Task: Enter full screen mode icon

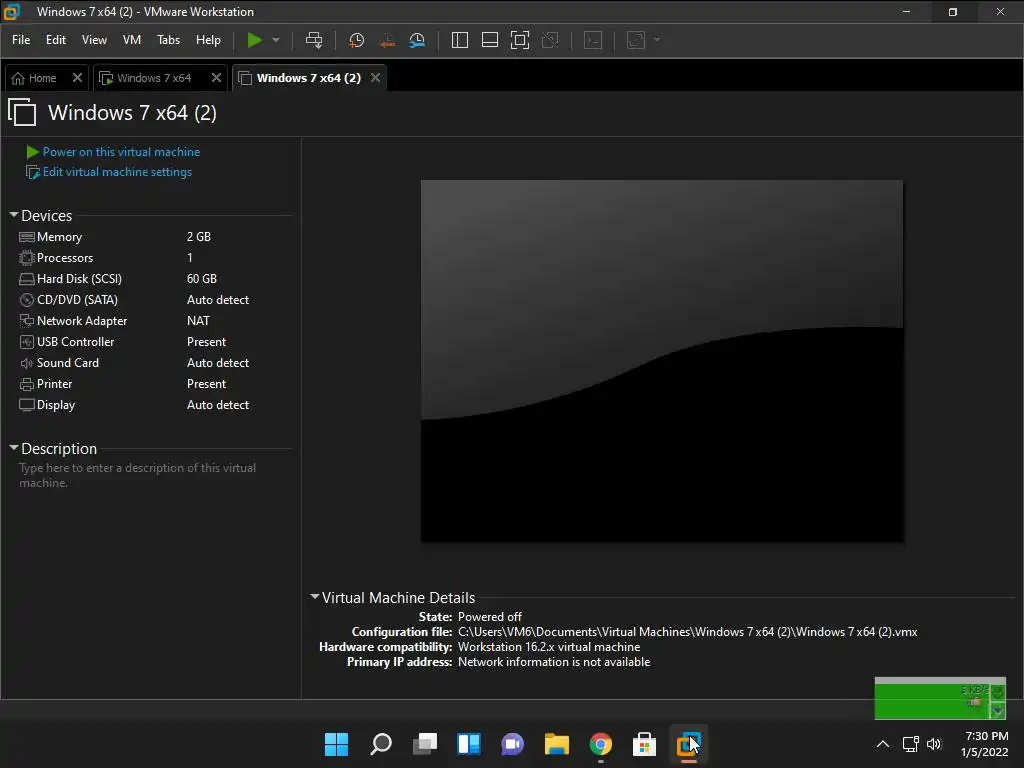Action: click(520, 40)
